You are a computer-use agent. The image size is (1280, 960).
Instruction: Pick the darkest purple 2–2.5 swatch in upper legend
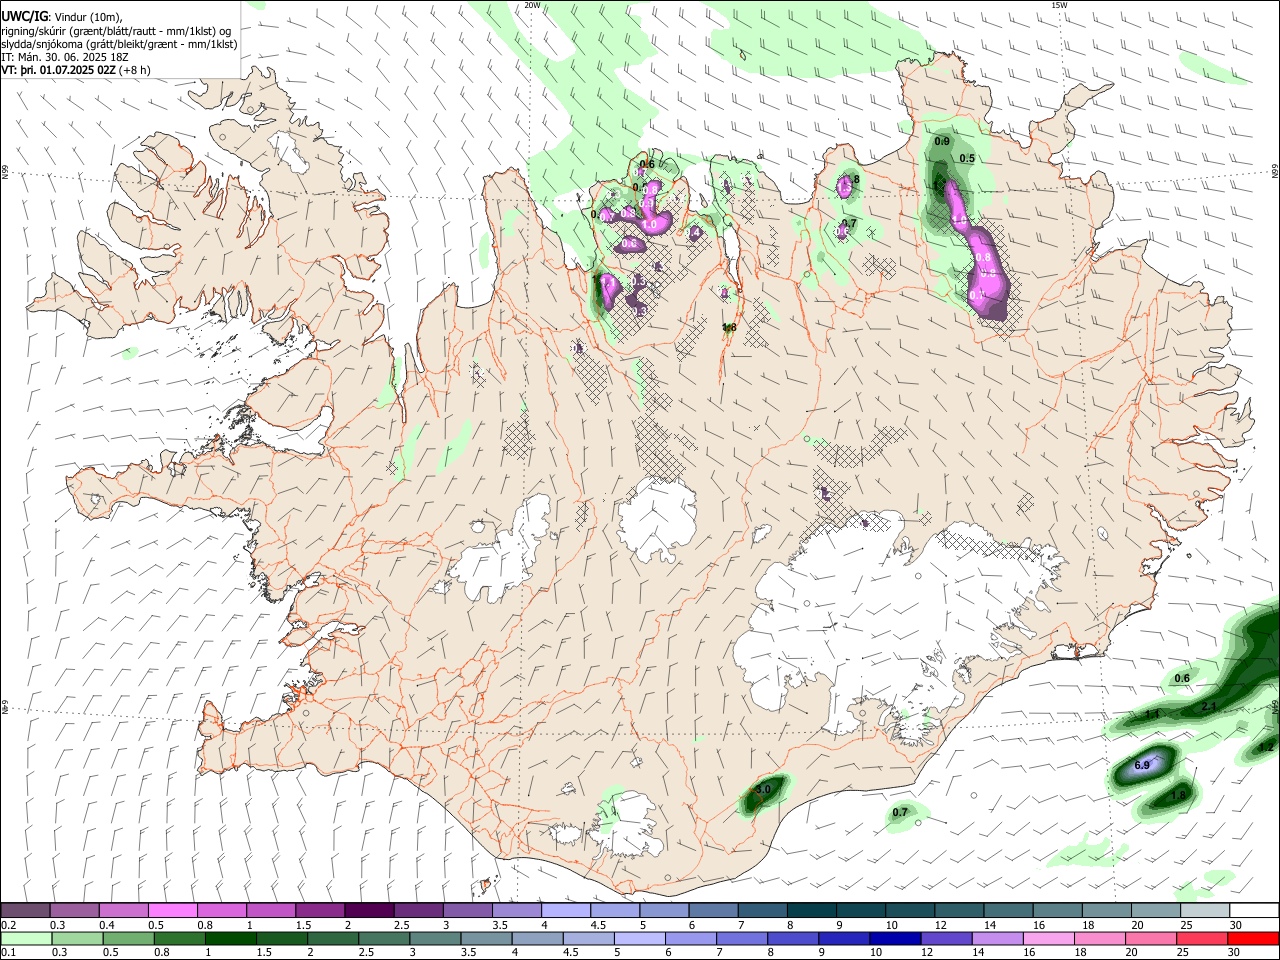(x=369, y=911)
